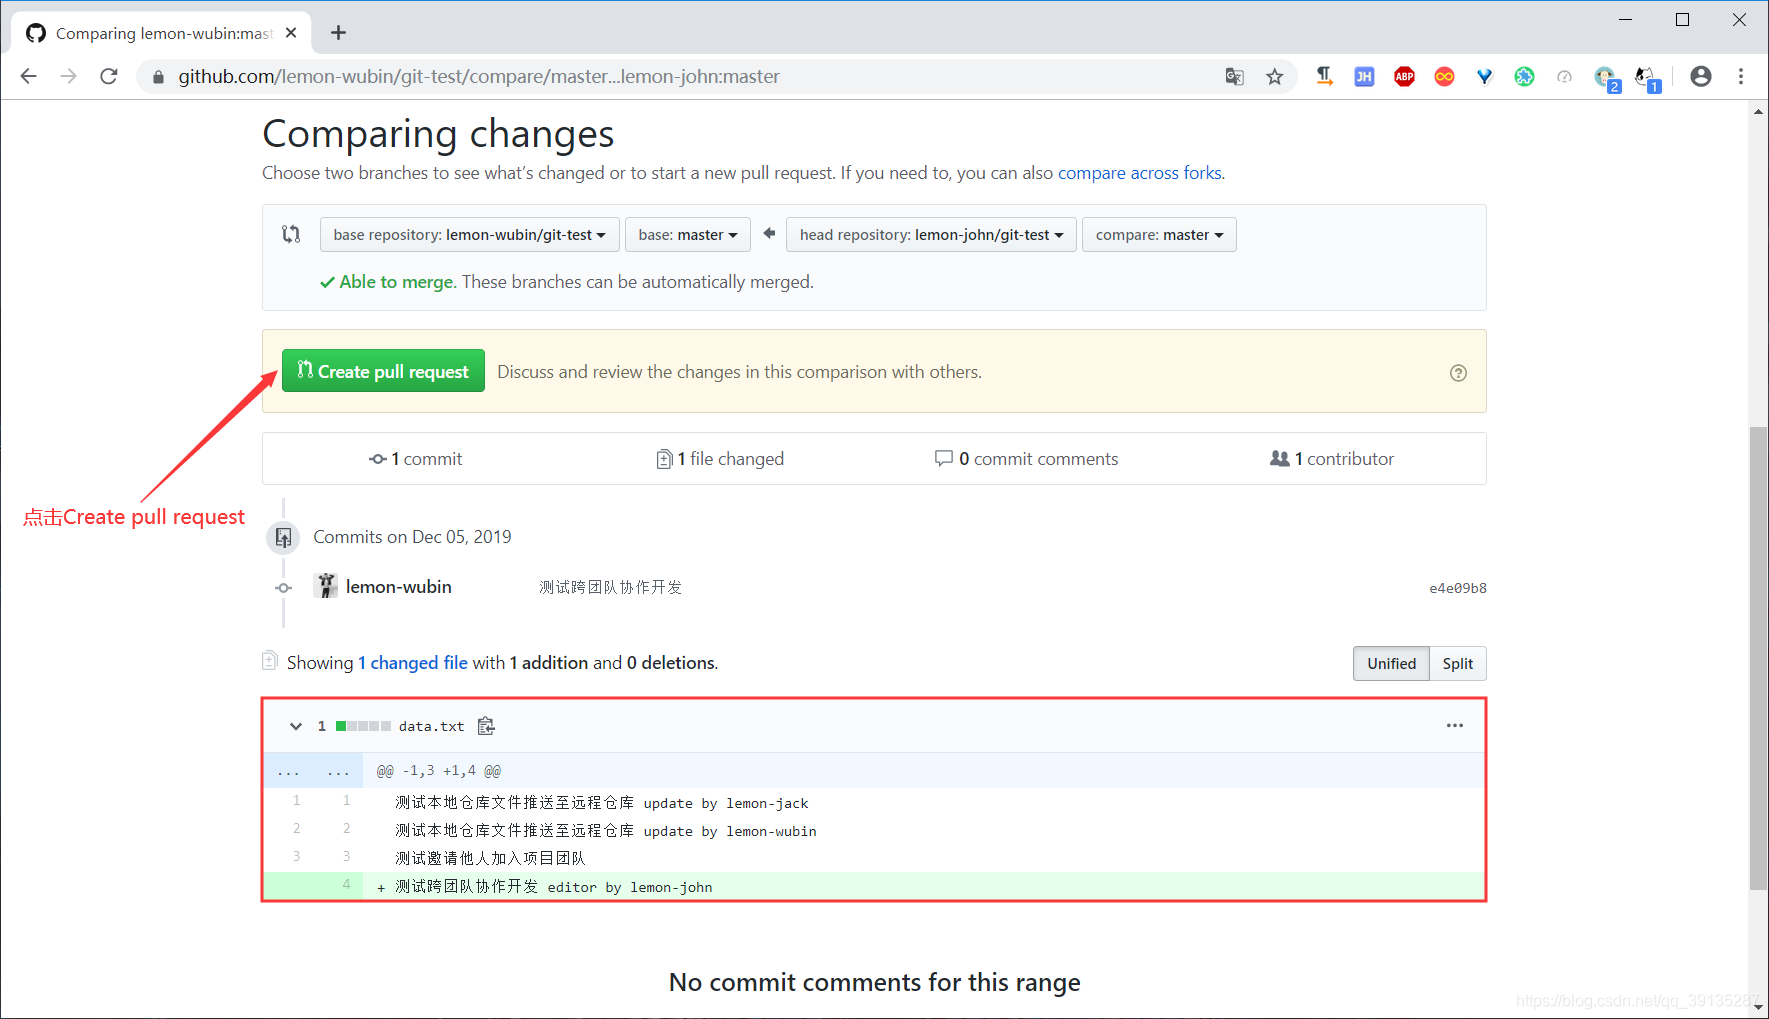
Task: Open the base: master dropdown
Action: pyautogui.click(x=688, y=235)
